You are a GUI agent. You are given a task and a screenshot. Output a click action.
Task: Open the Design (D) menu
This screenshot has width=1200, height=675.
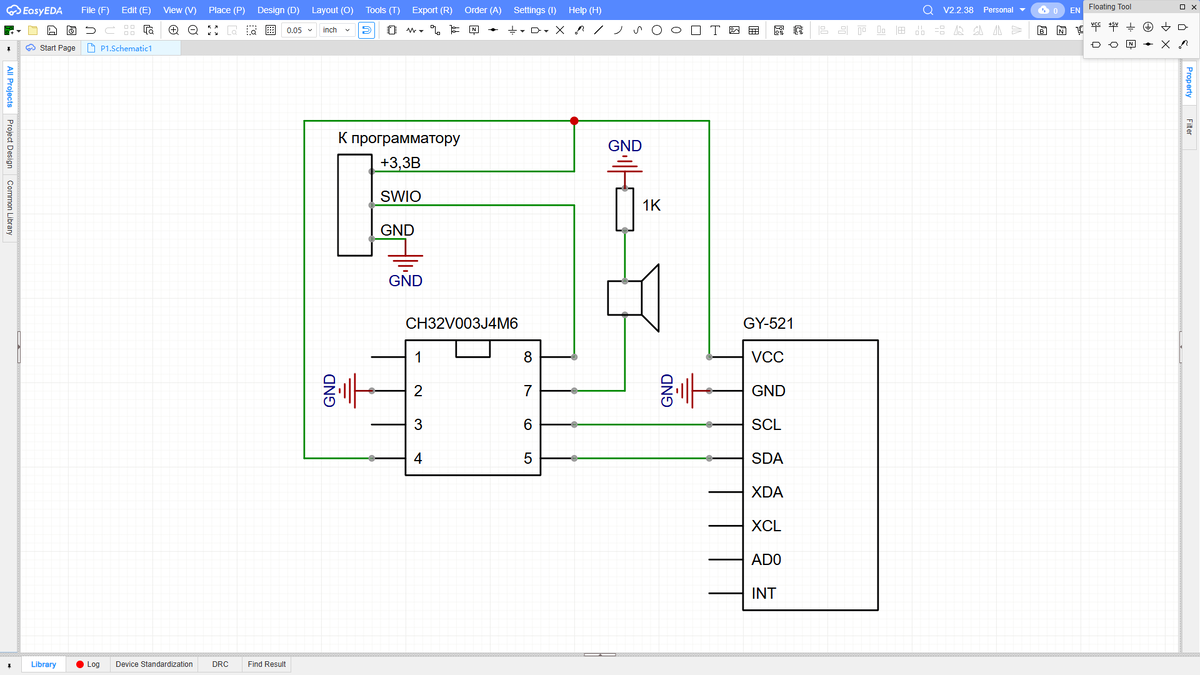click(278, 10)
